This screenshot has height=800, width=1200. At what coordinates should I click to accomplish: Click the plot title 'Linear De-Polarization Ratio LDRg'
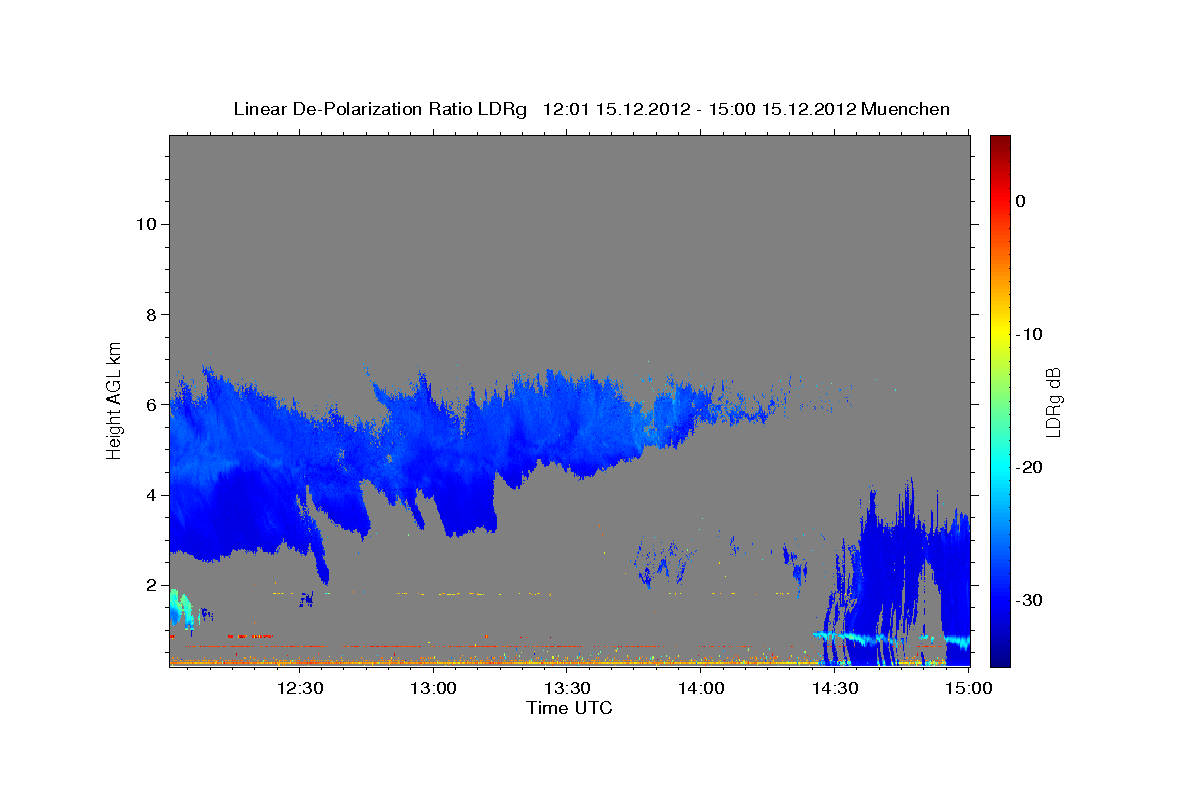380,109
